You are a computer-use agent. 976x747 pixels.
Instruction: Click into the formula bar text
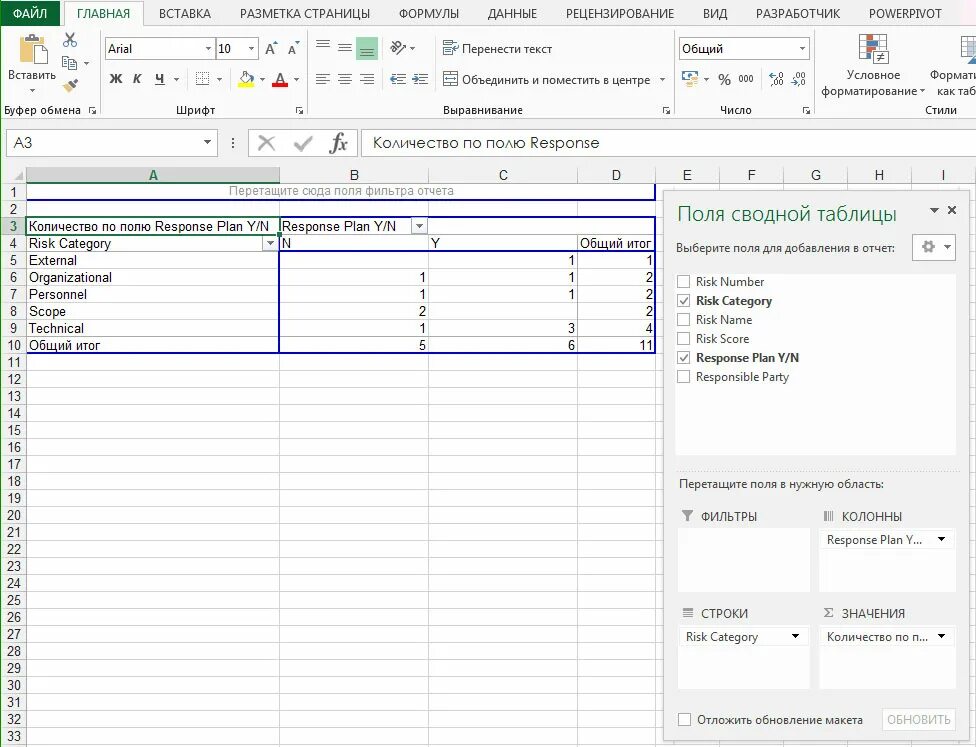tap(486, 143)
